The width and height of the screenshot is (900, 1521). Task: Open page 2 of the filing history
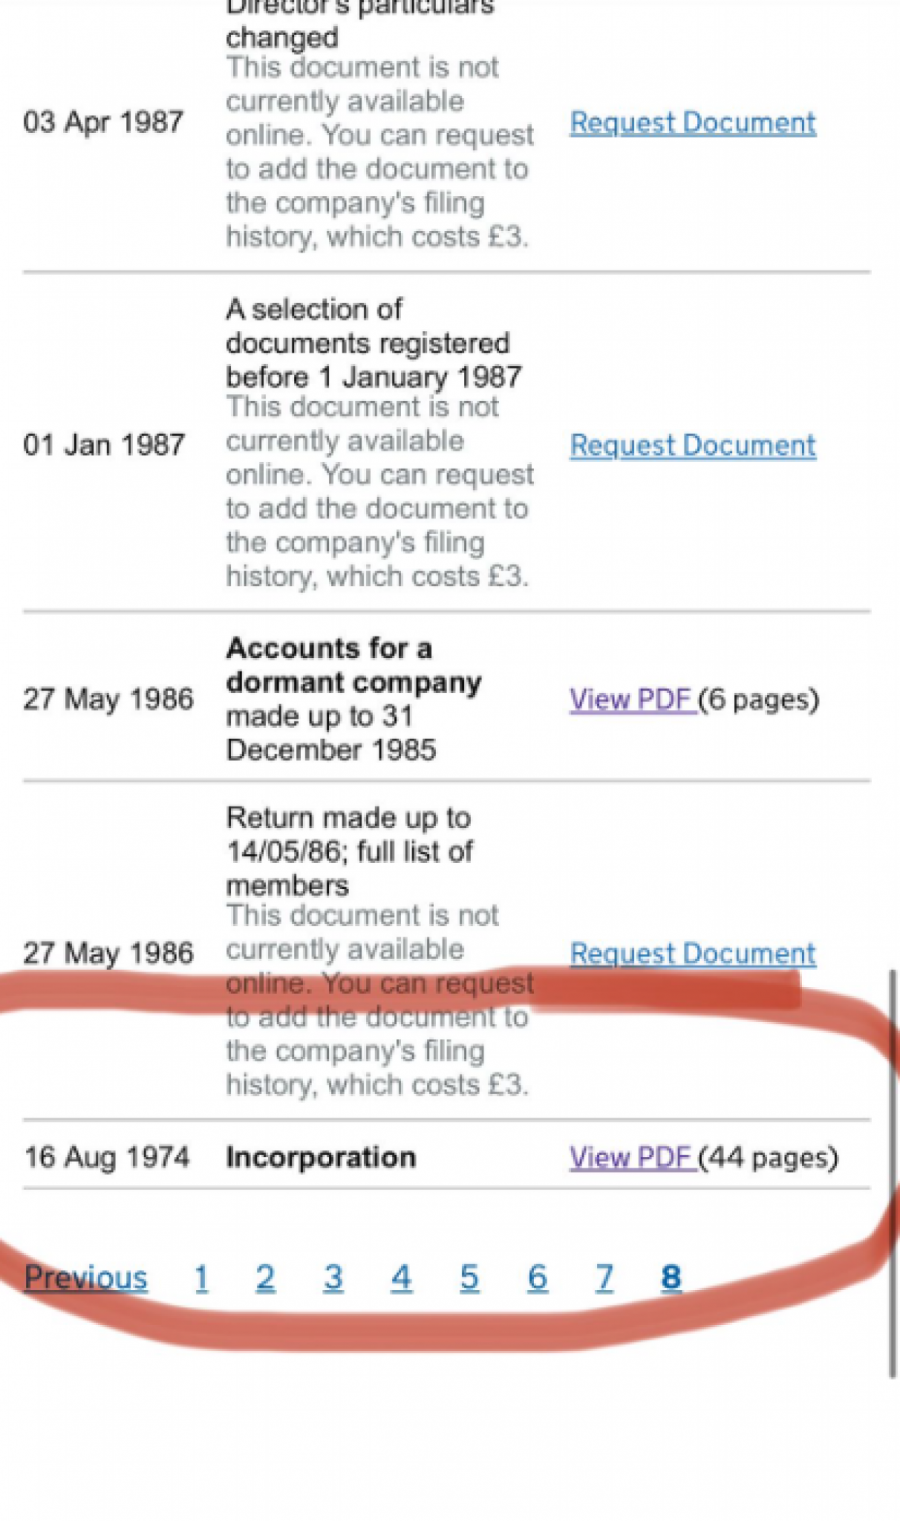point(265,1278)
